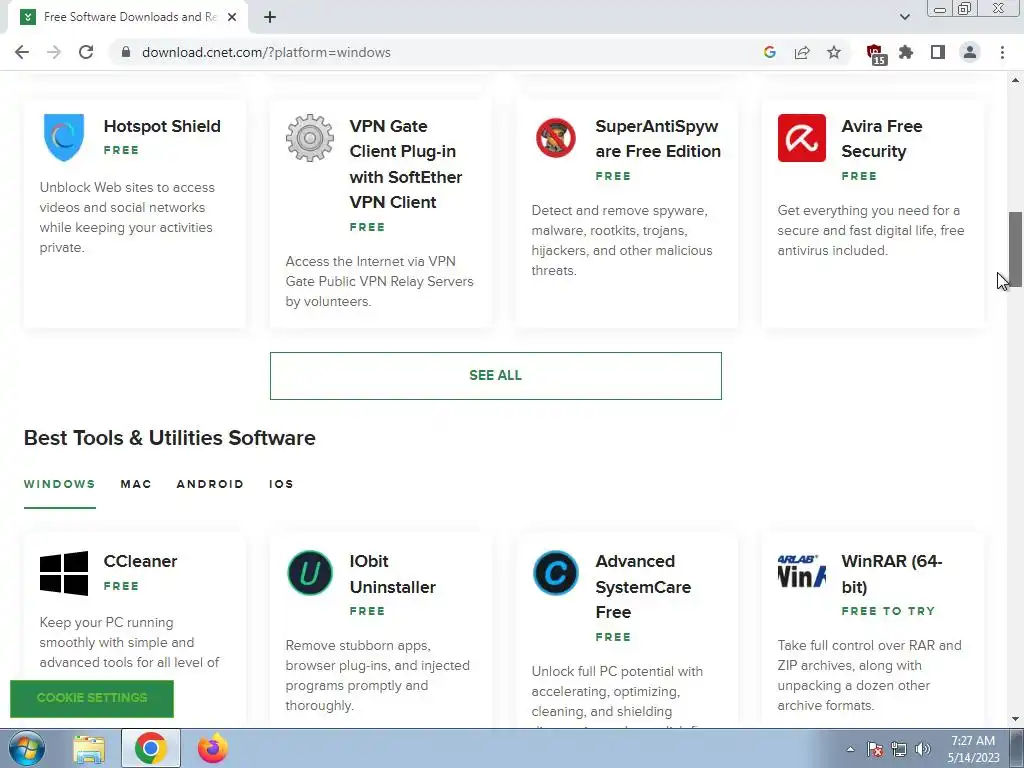Open the Chrome three-dot menu

[x=1002, y=52]
